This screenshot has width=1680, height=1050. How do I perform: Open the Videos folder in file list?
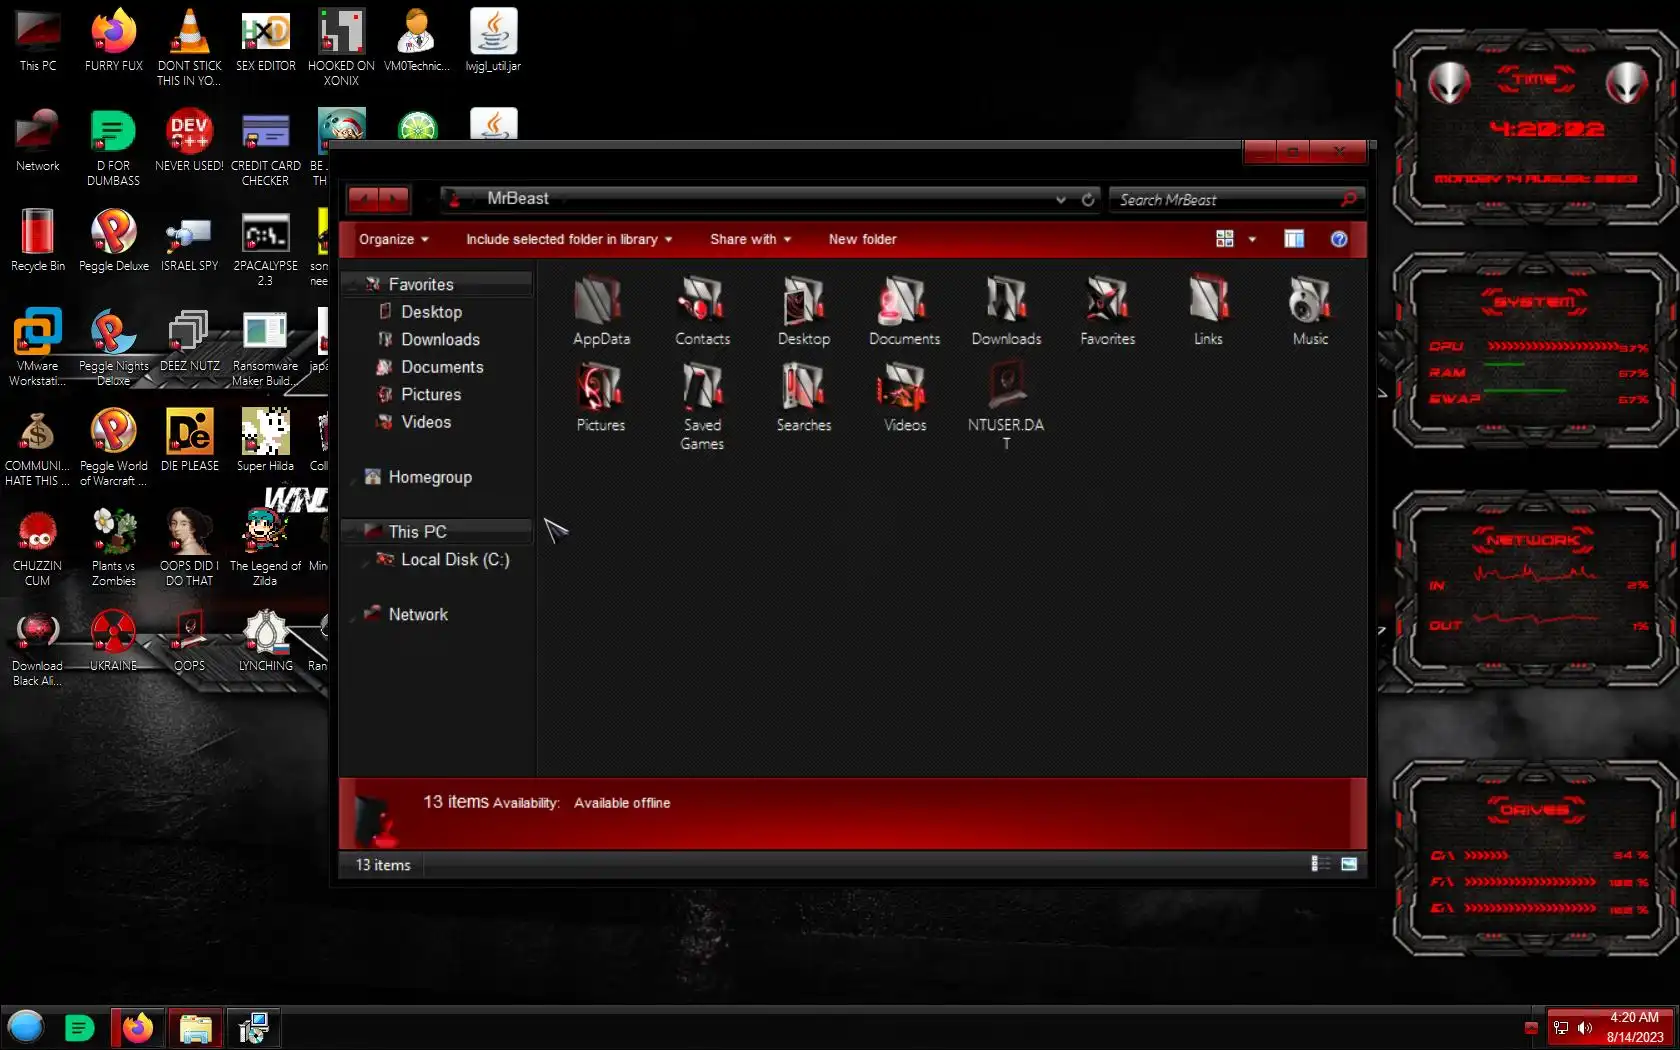905,397
